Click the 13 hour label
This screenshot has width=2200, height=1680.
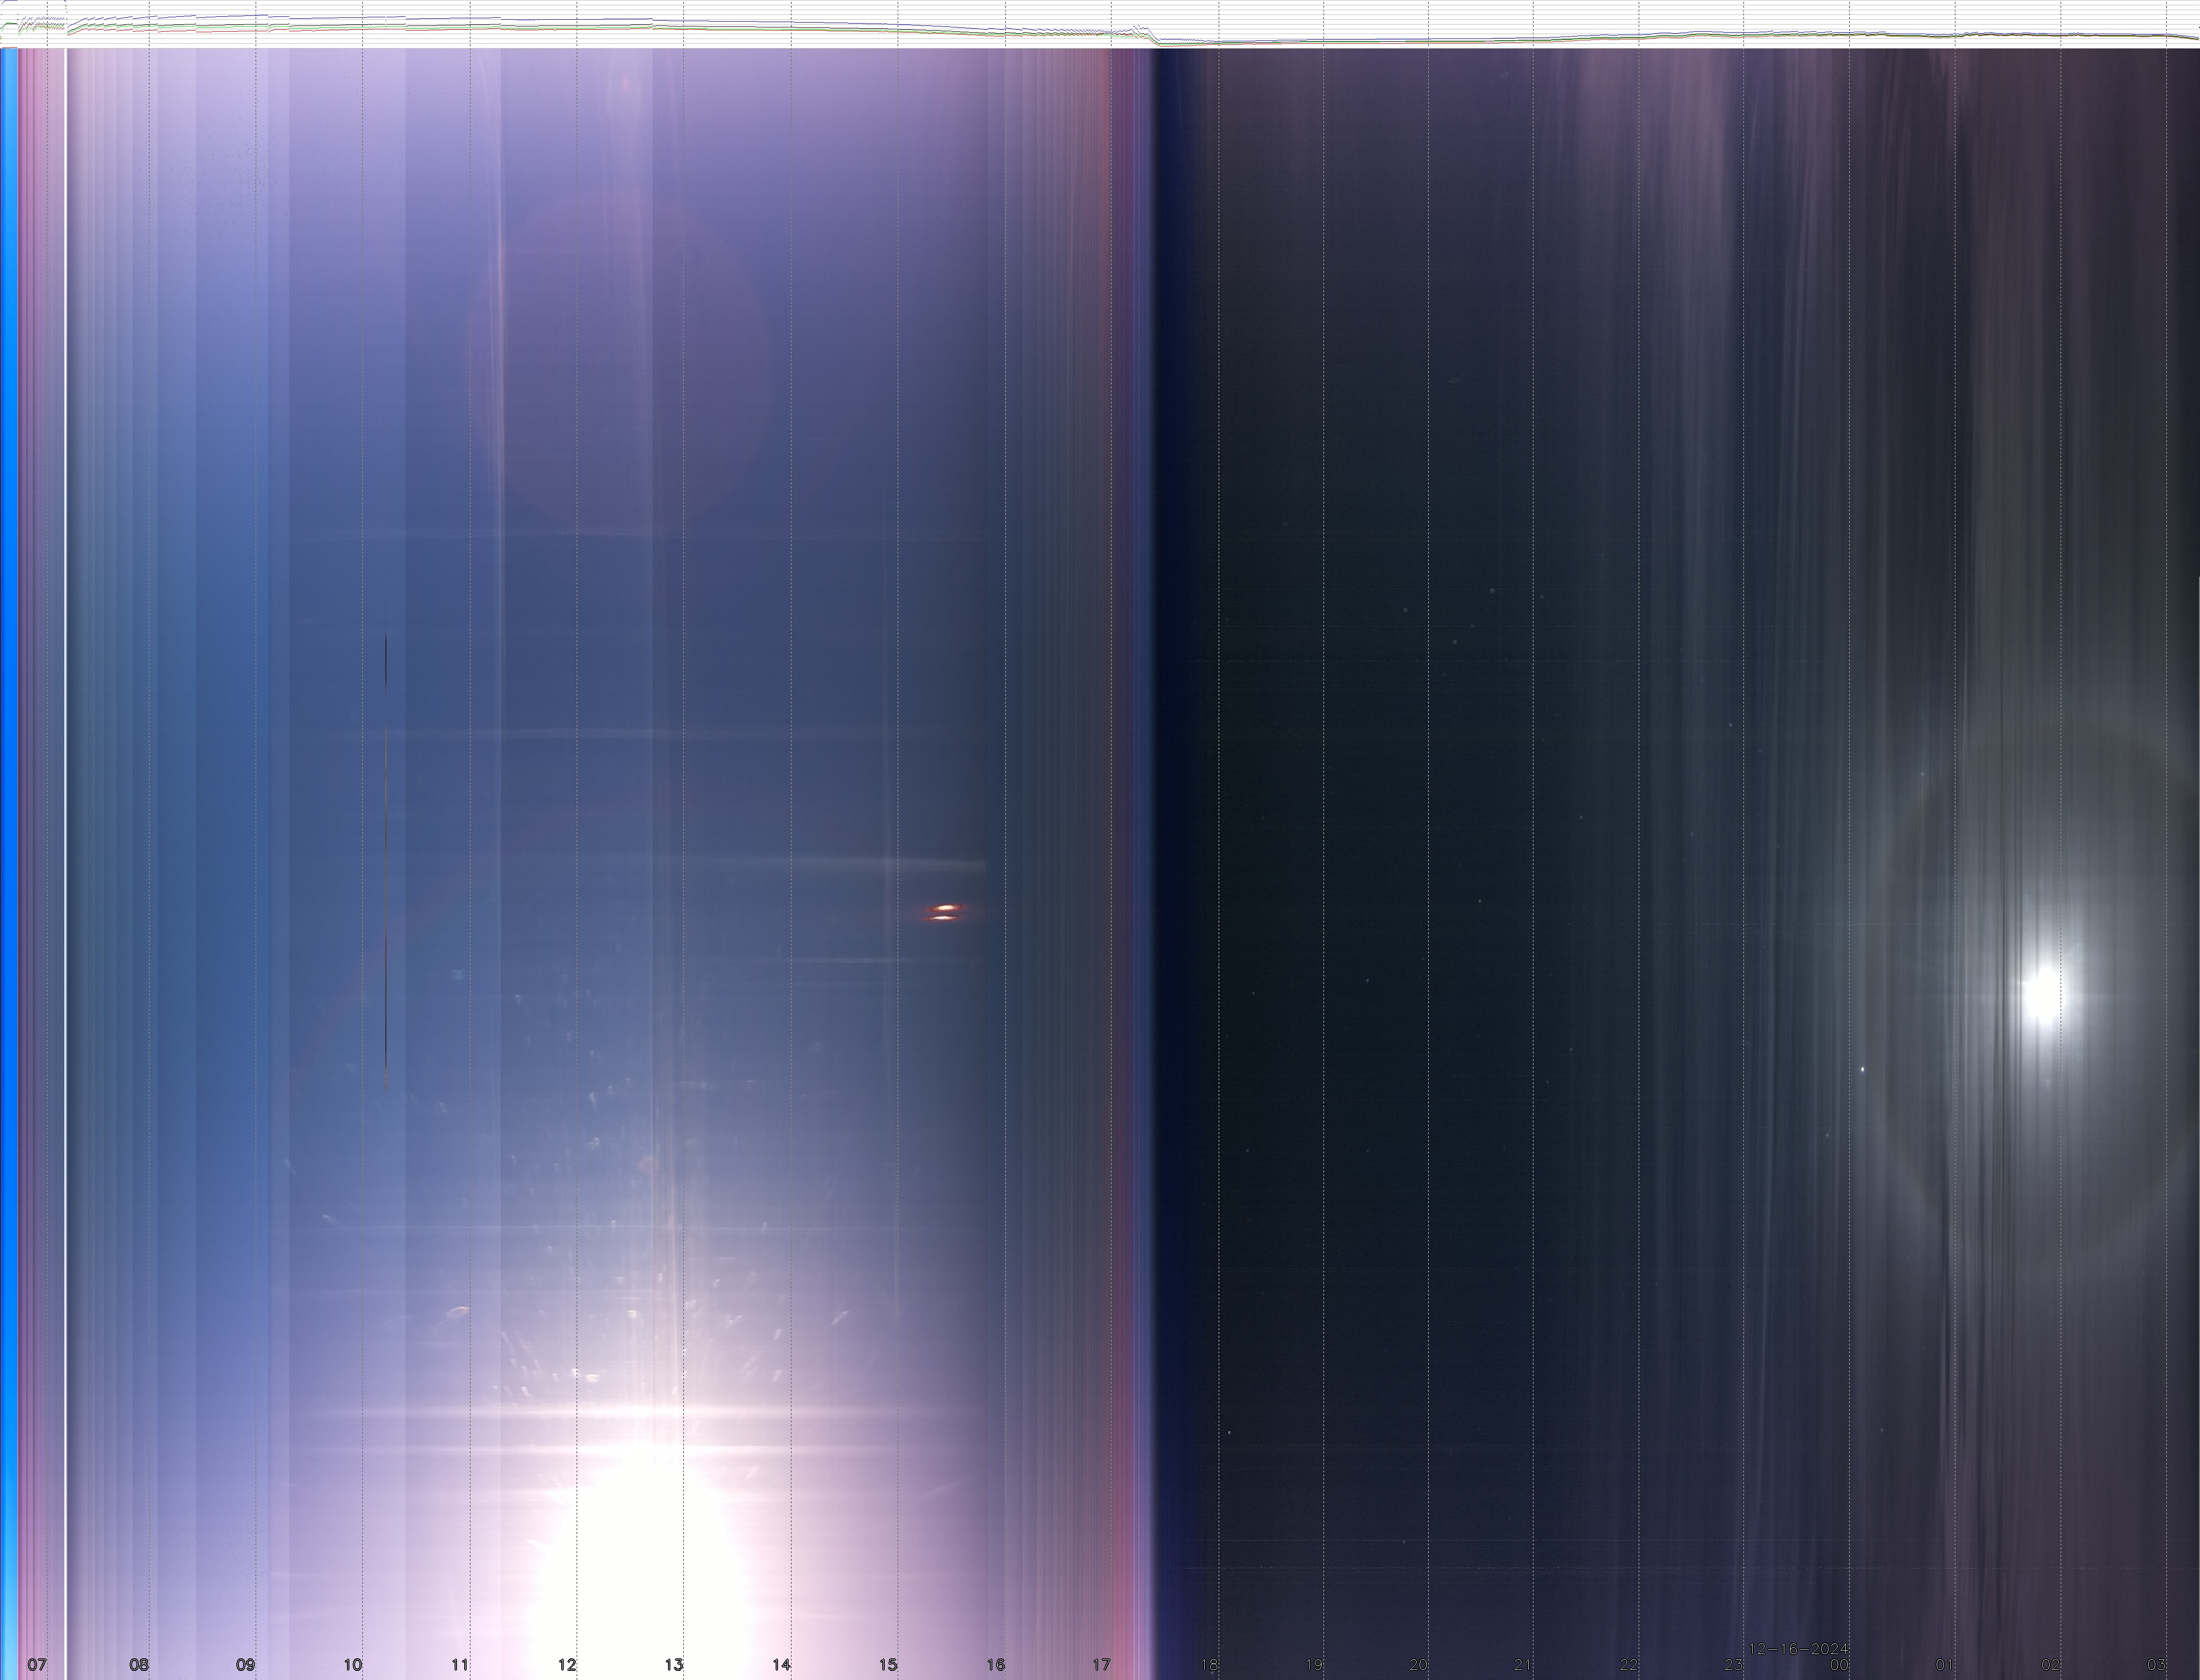[x=674, y=1665]
